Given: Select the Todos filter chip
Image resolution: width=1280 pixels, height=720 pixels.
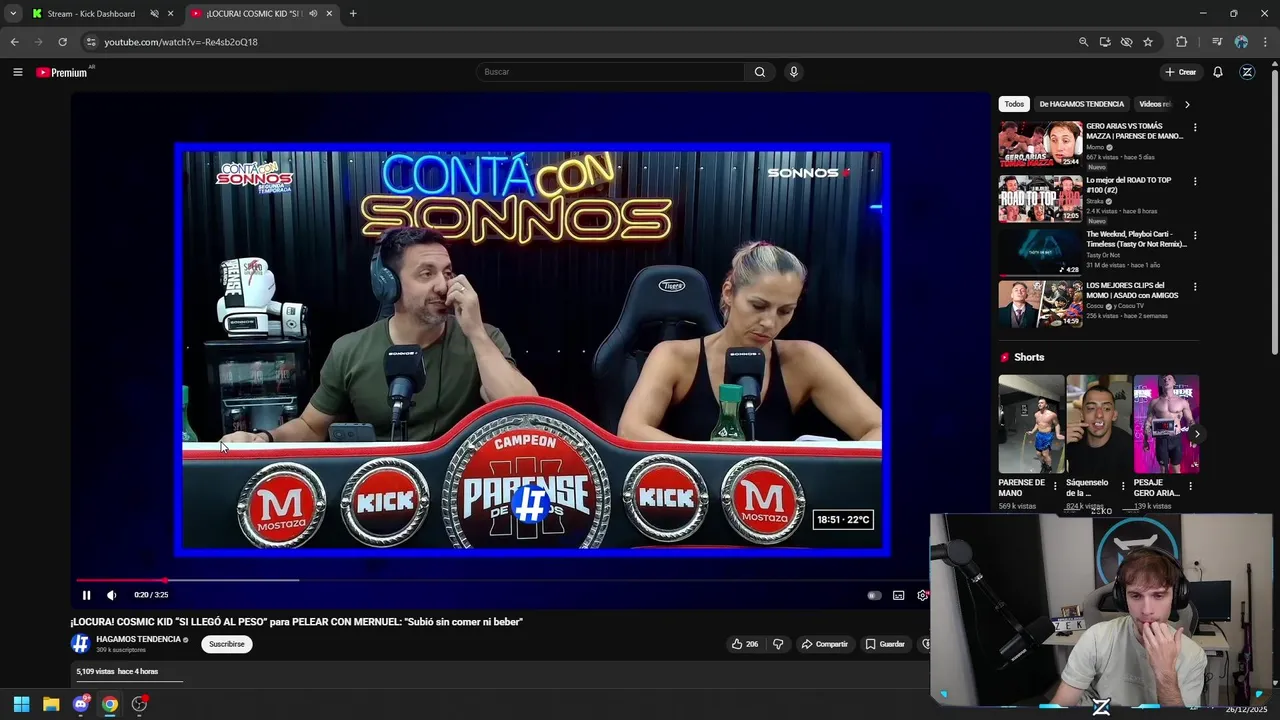Looking at the screenshot, I should coord(1014,104).
